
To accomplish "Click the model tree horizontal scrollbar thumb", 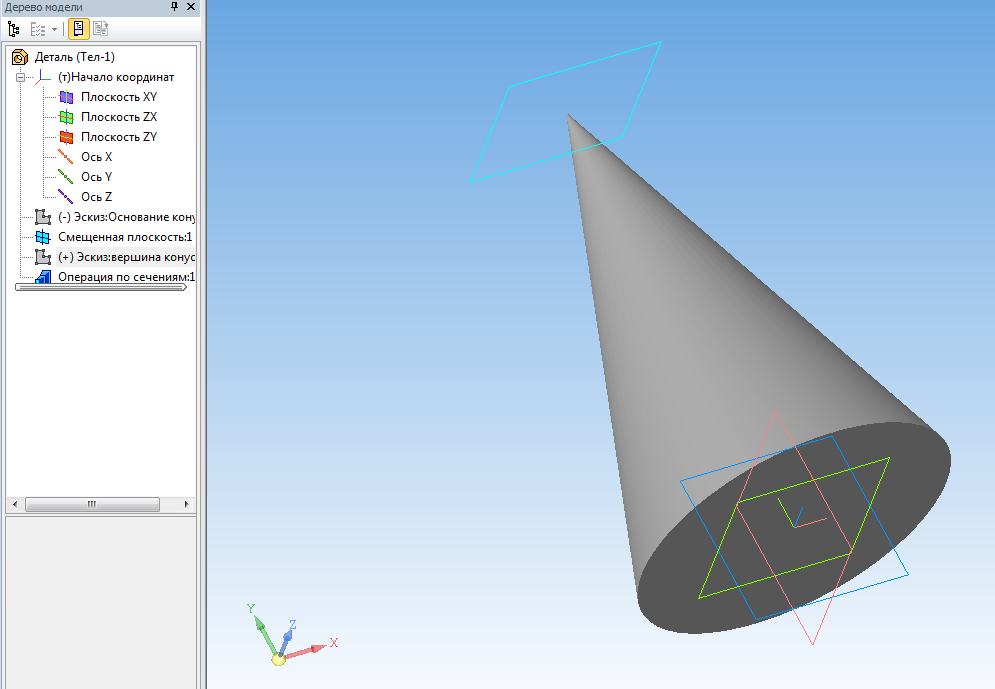I will [x=92, y=504].
